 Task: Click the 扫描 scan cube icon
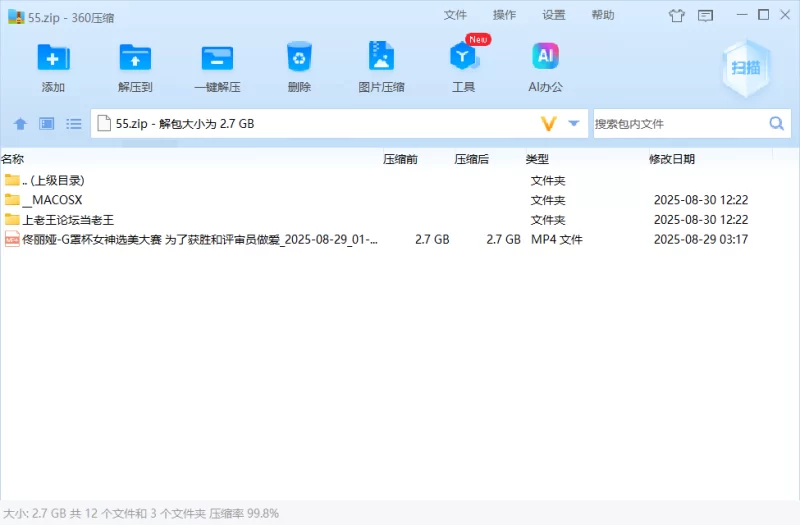(745, 66)
